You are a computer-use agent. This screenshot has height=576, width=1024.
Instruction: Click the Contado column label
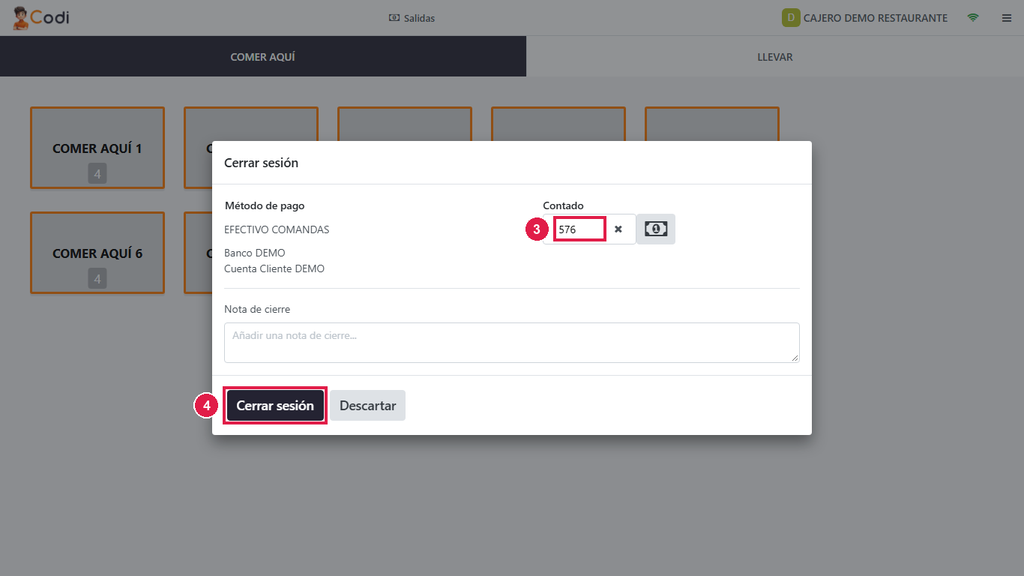click(x=563, y=206)
